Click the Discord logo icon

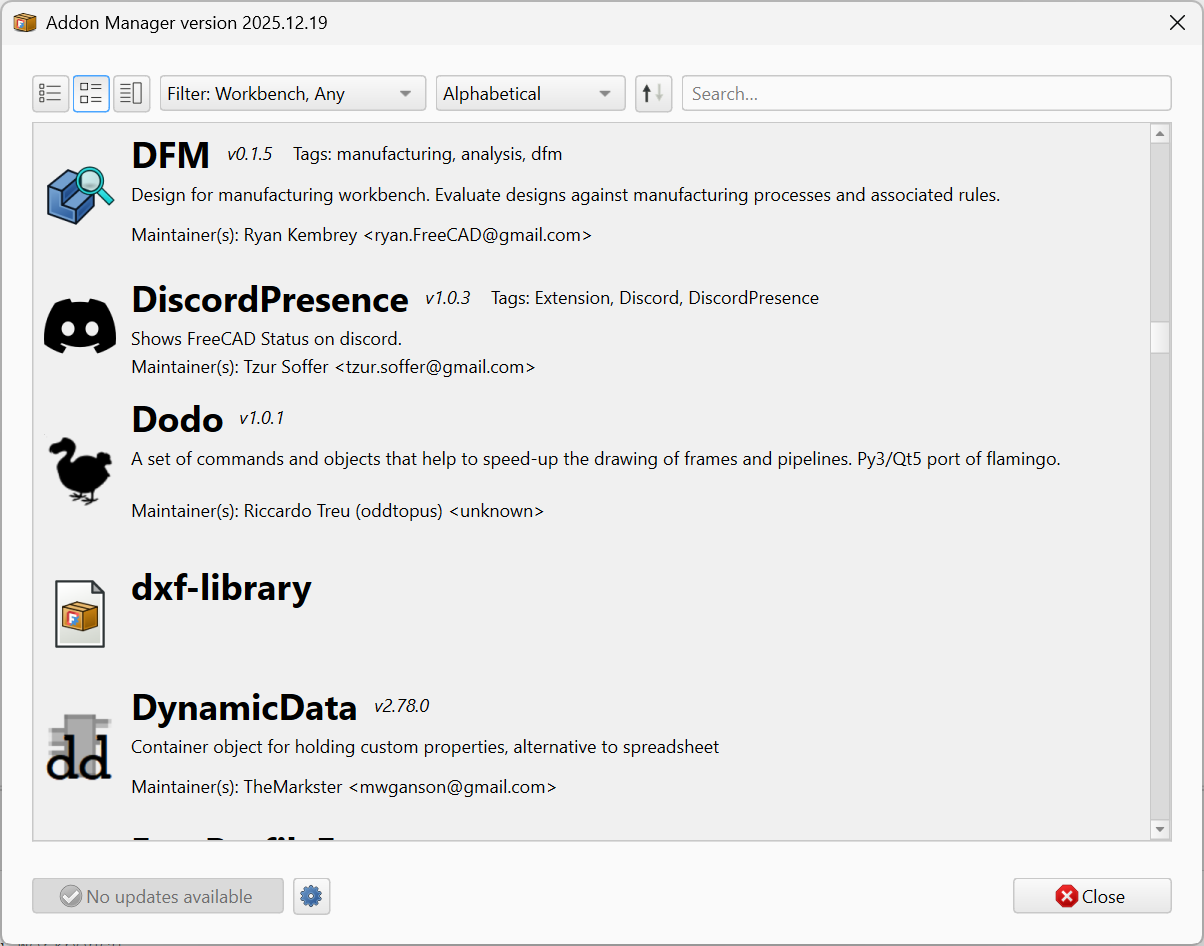80,326
